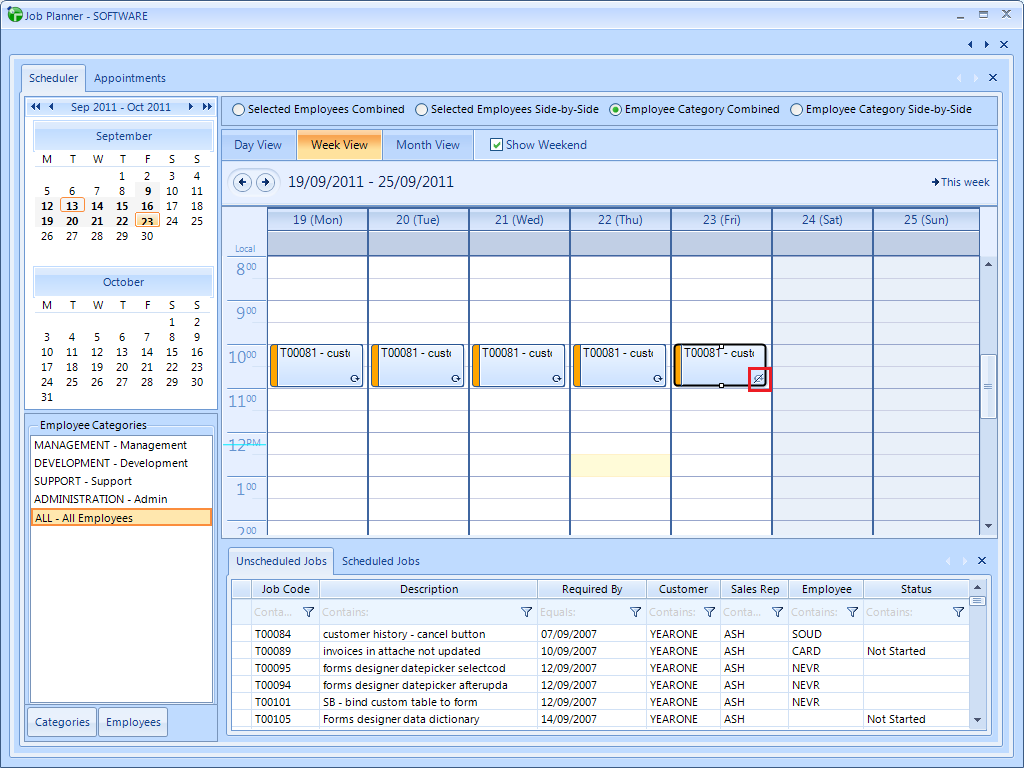The height and width of the screenshot is (768, 1024).
Task: Open the Customer column filter dropdown
Action: coord(709,612)
